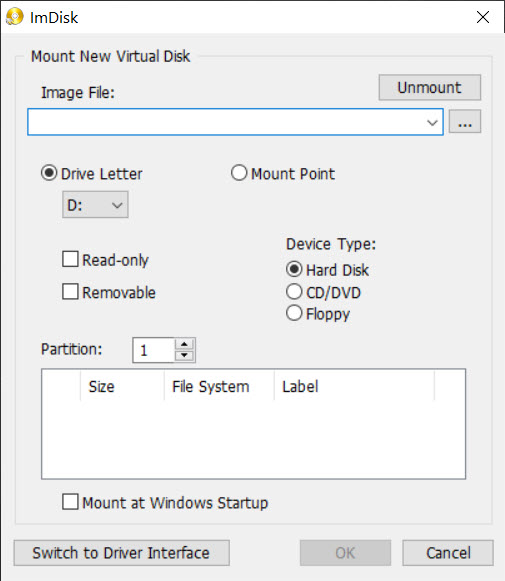Cancel the mount dialog

pos(448,553)
